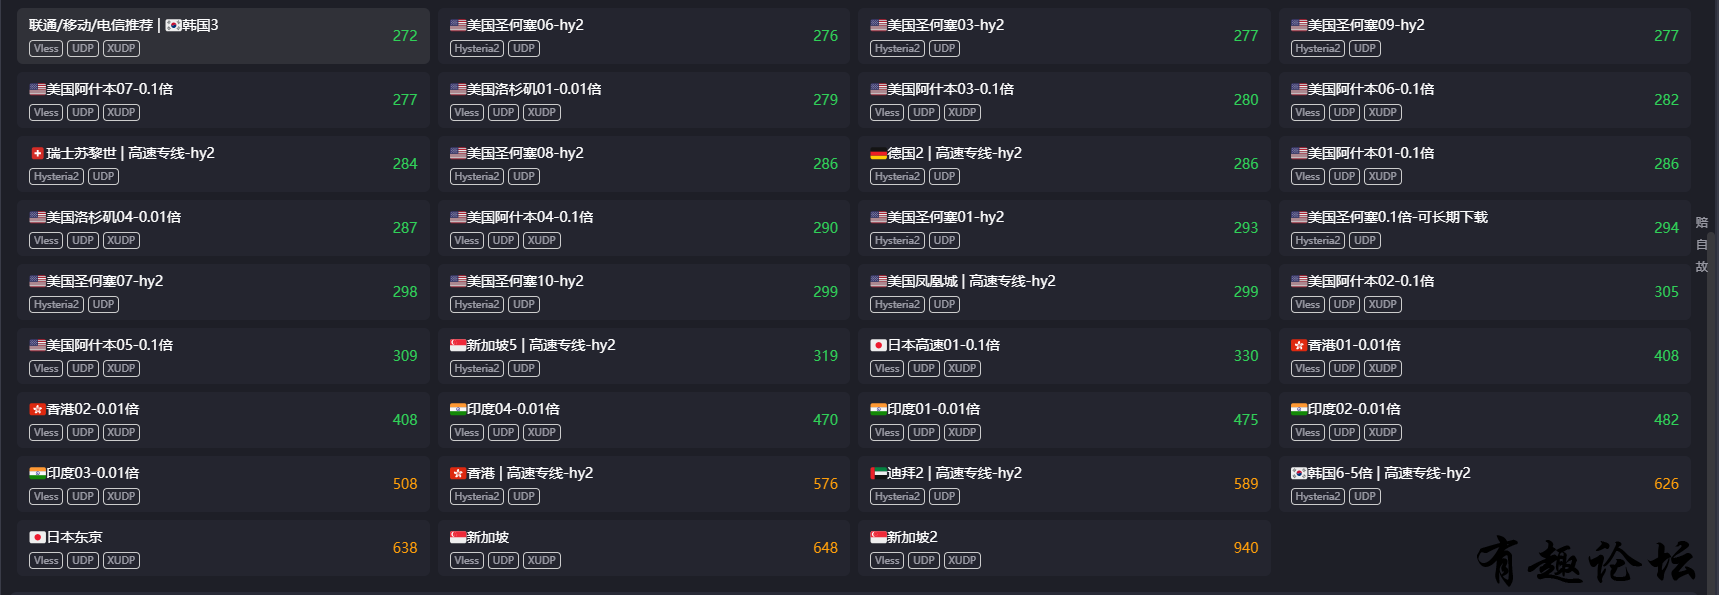This screenshot has width=1719, height=595.
Task: Click the Vless tag on 印度03-0.01倍
Action: (x=46, y=496)
